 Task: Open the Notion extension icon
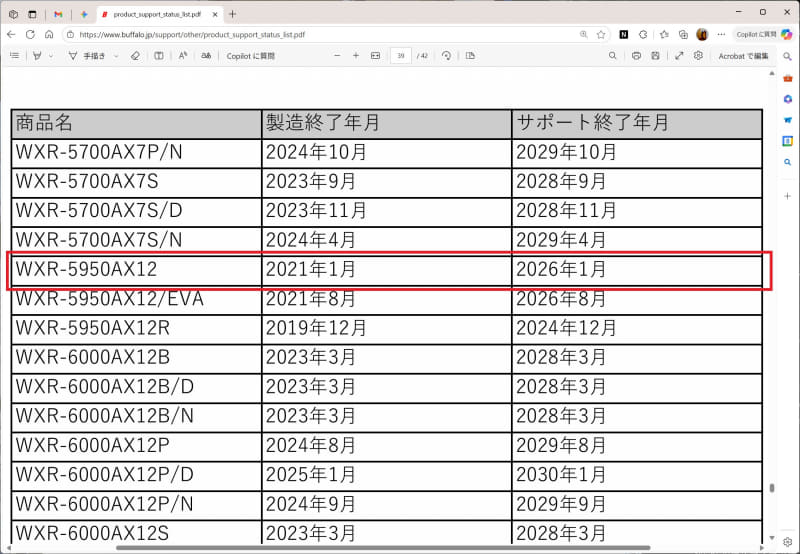coord(623,34)
